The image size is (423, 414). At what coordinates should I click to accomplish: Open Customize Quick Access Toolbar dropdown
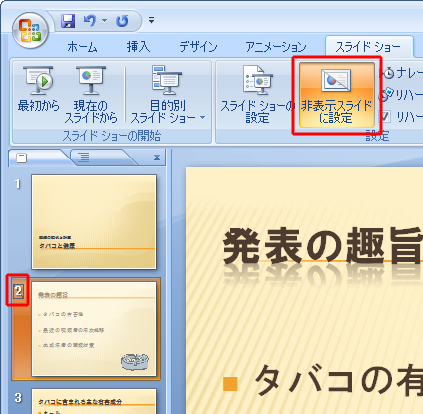151,21
